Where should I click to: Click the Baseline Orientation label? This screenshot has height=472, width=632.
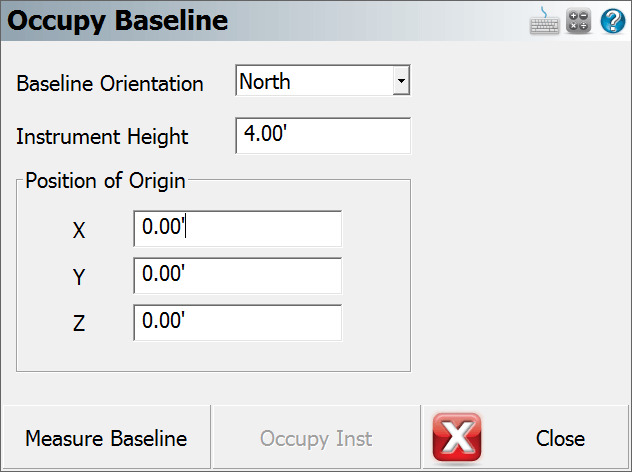tap(110, 84)
